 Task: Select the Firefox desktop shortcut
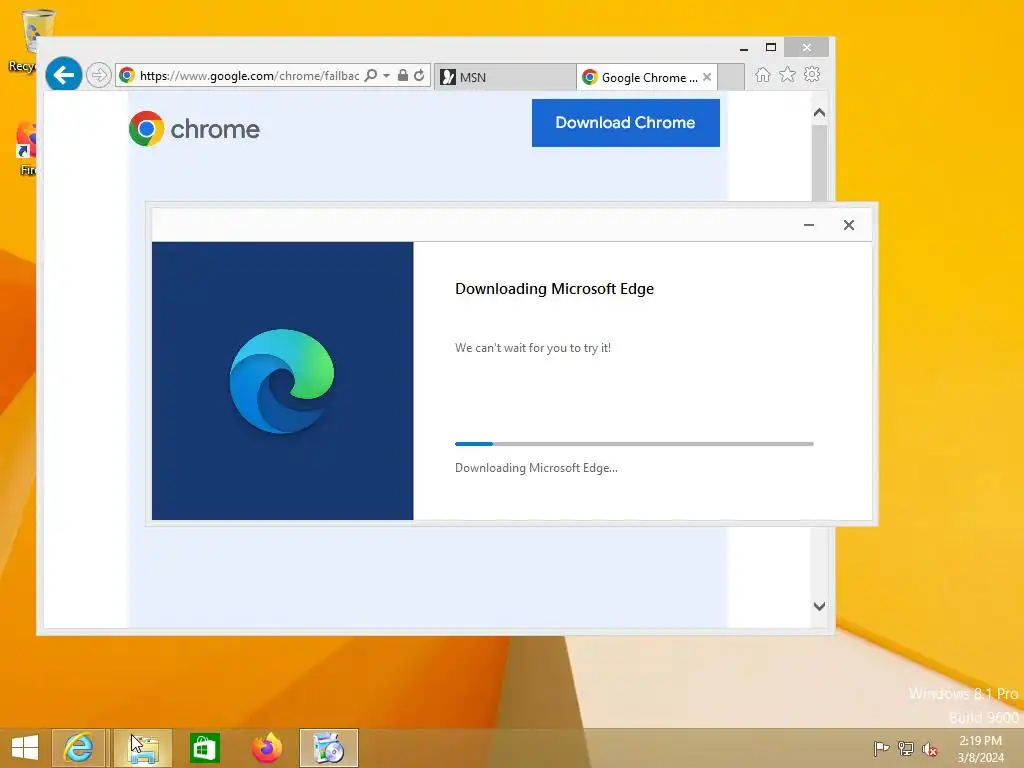(x=26, y=149)
